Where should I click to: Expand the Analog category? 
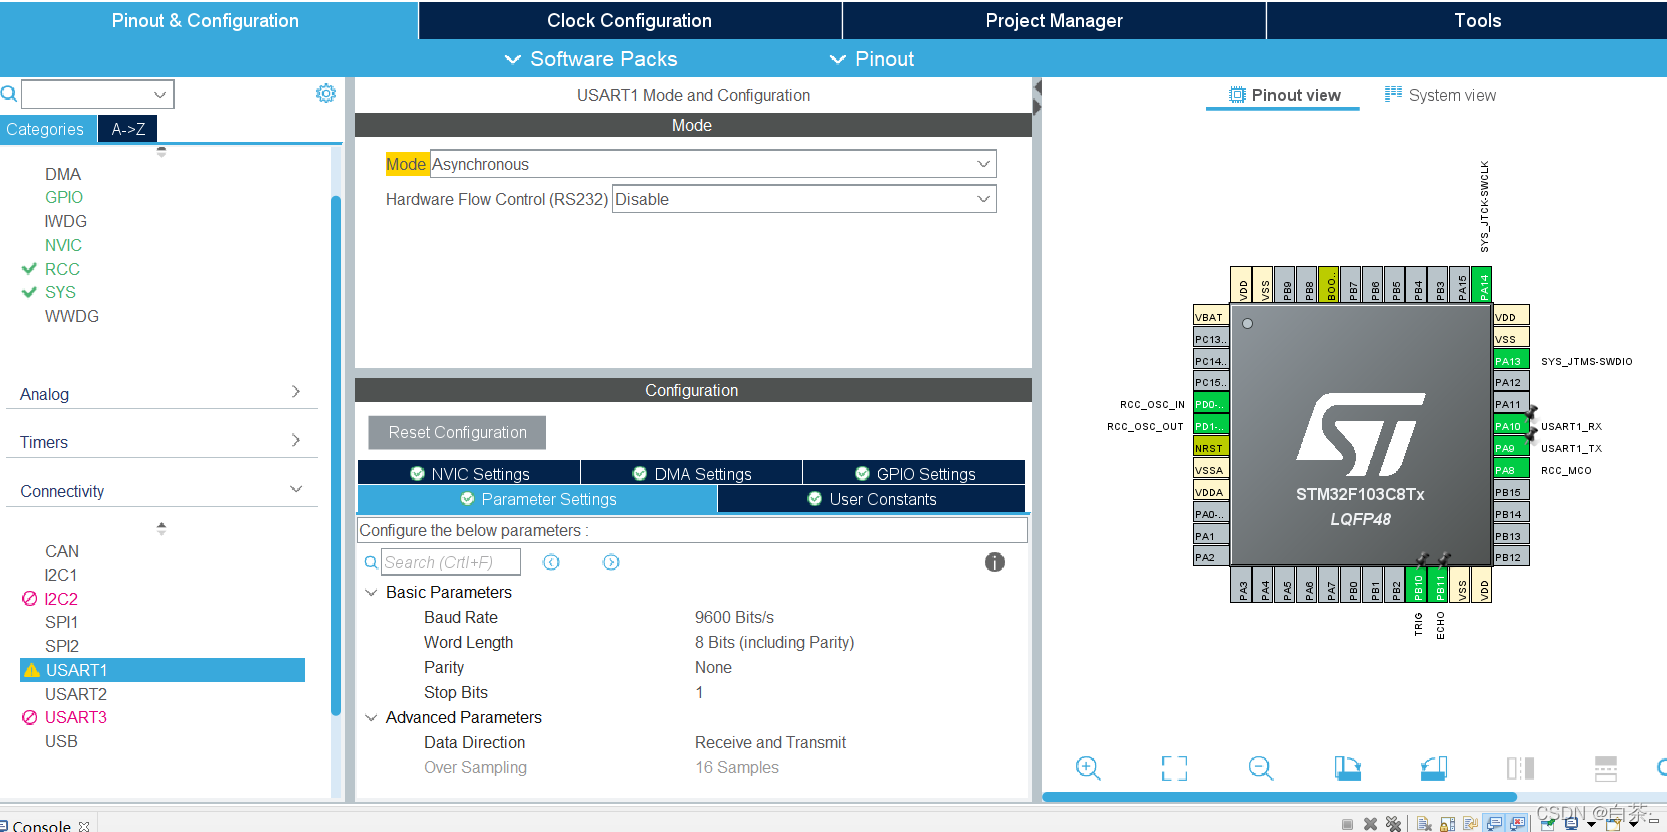[x=296, y=392]
